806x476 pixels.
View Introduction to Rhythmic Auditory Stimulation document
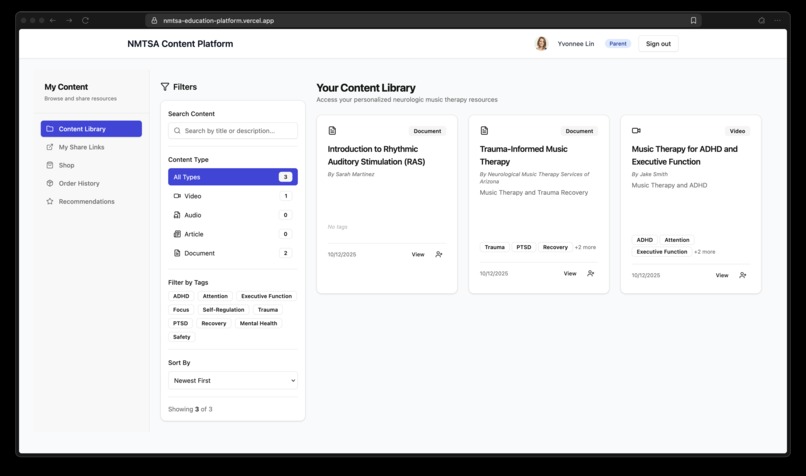[418, 254]
